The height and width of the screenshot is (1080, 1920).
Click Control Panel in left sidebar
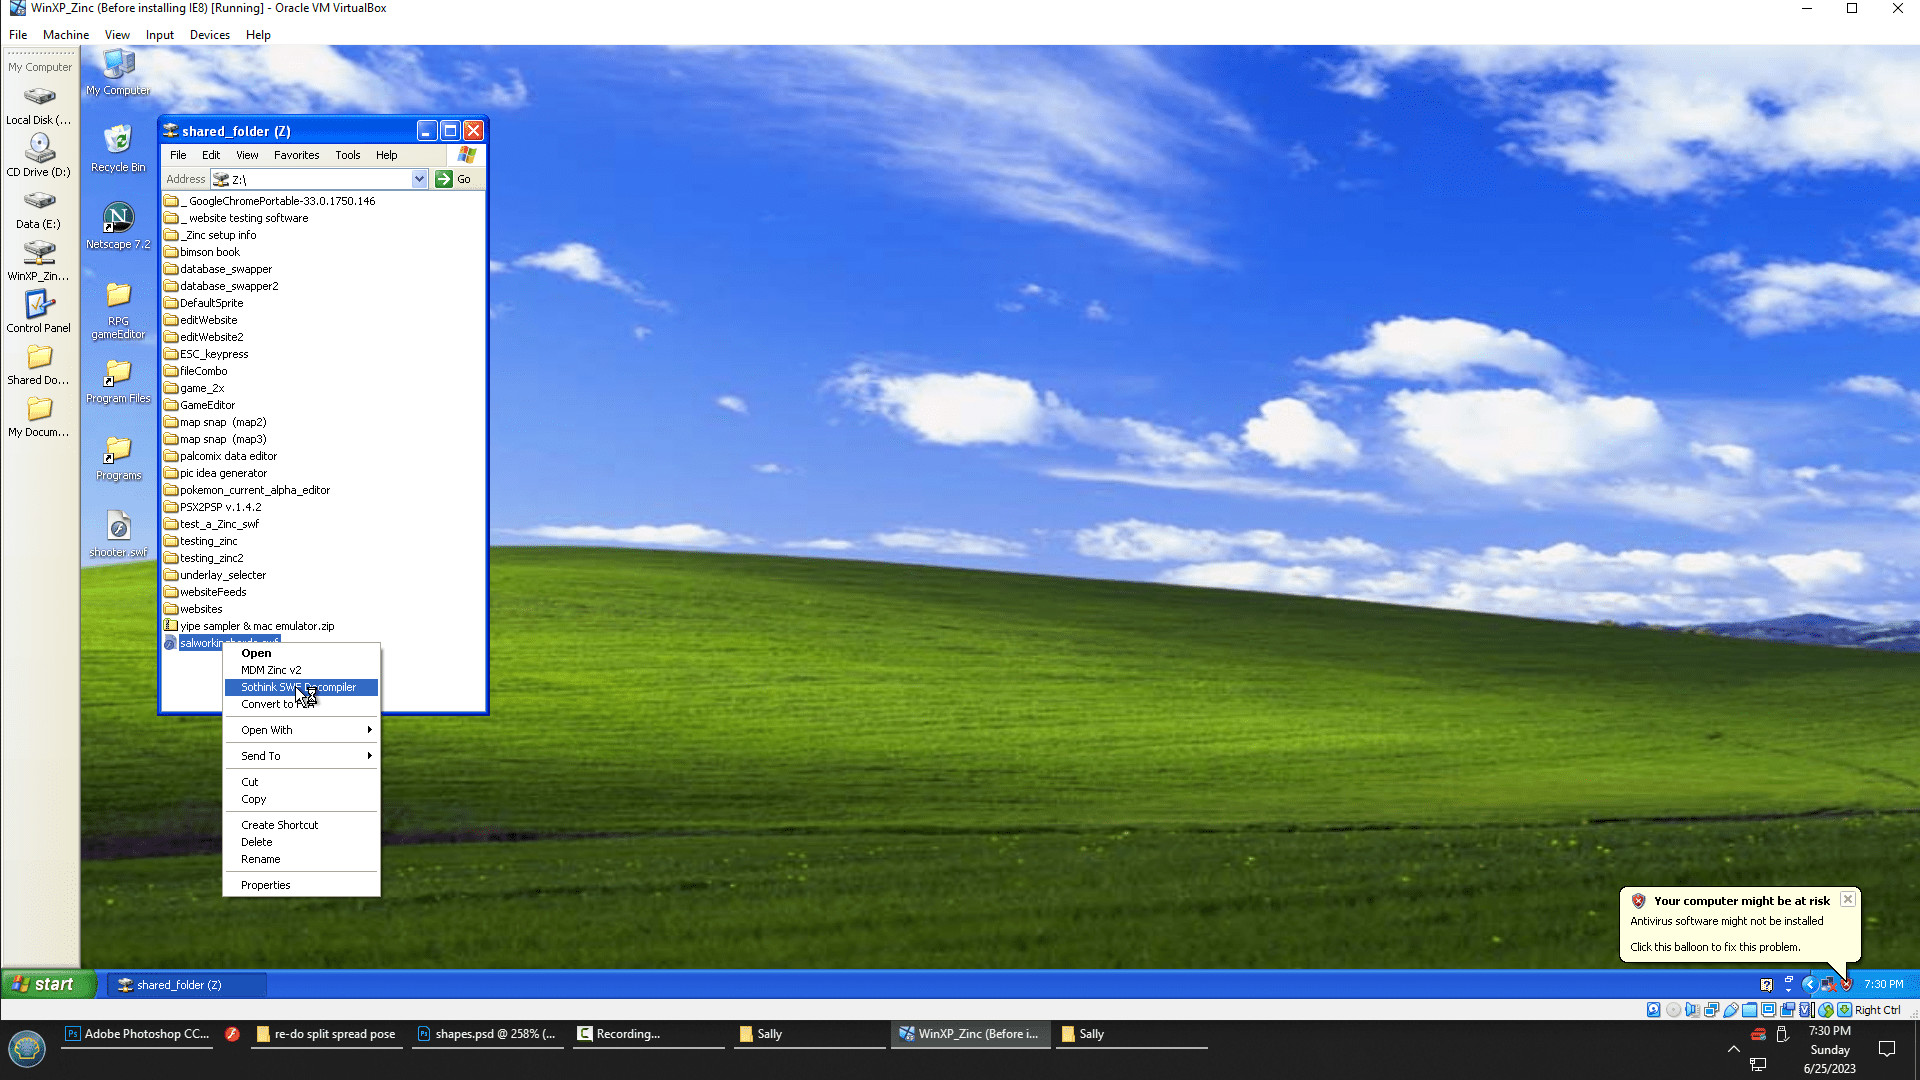pos(39,311)
